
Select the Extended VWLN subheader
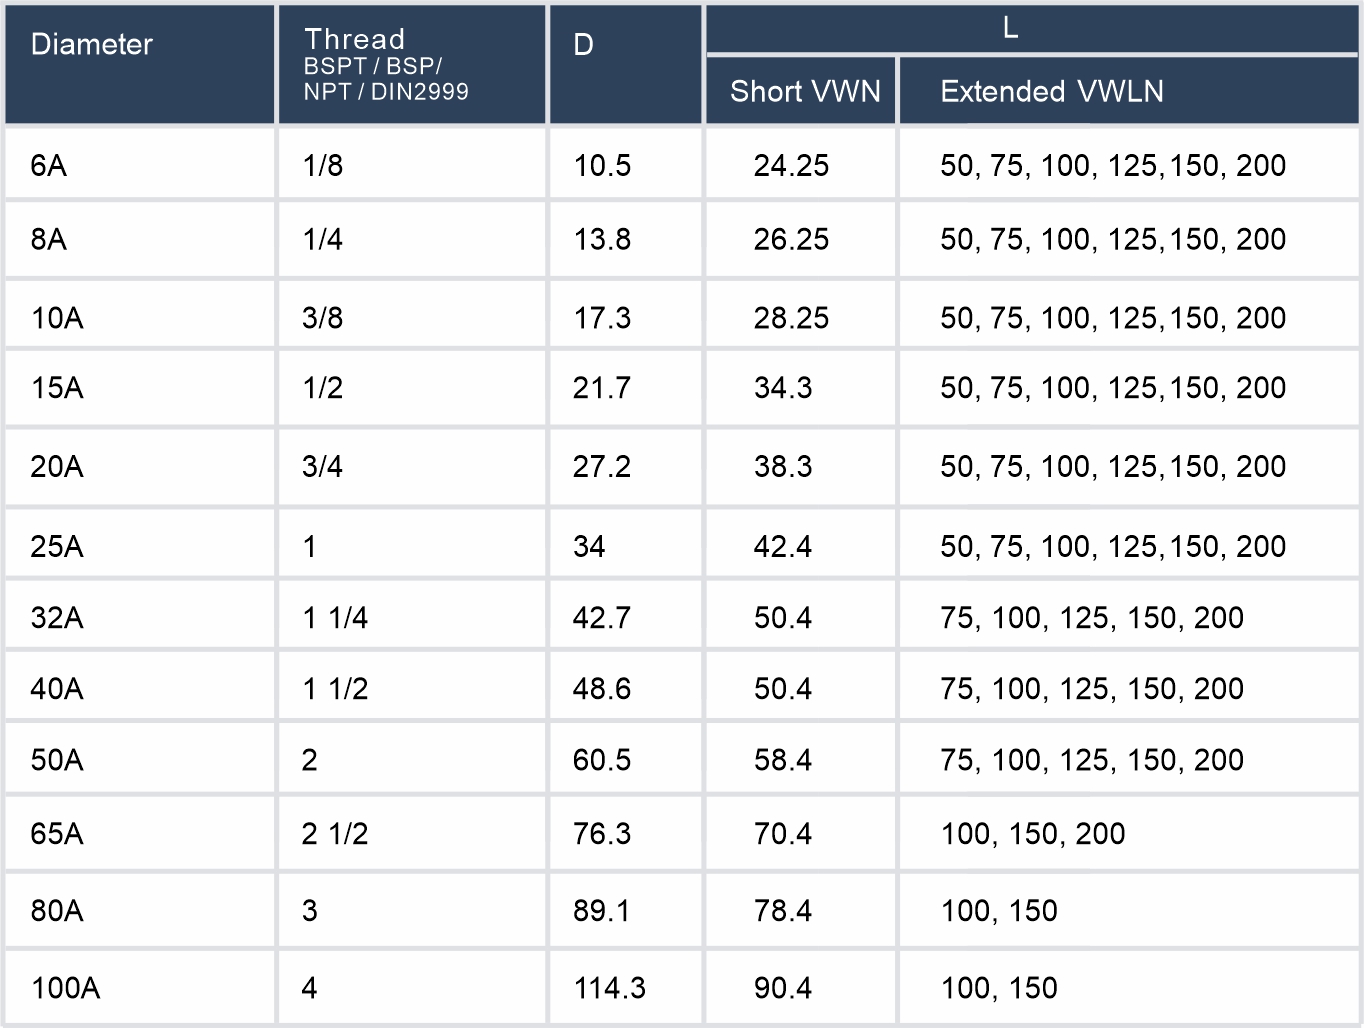(x=1052, y=92)
